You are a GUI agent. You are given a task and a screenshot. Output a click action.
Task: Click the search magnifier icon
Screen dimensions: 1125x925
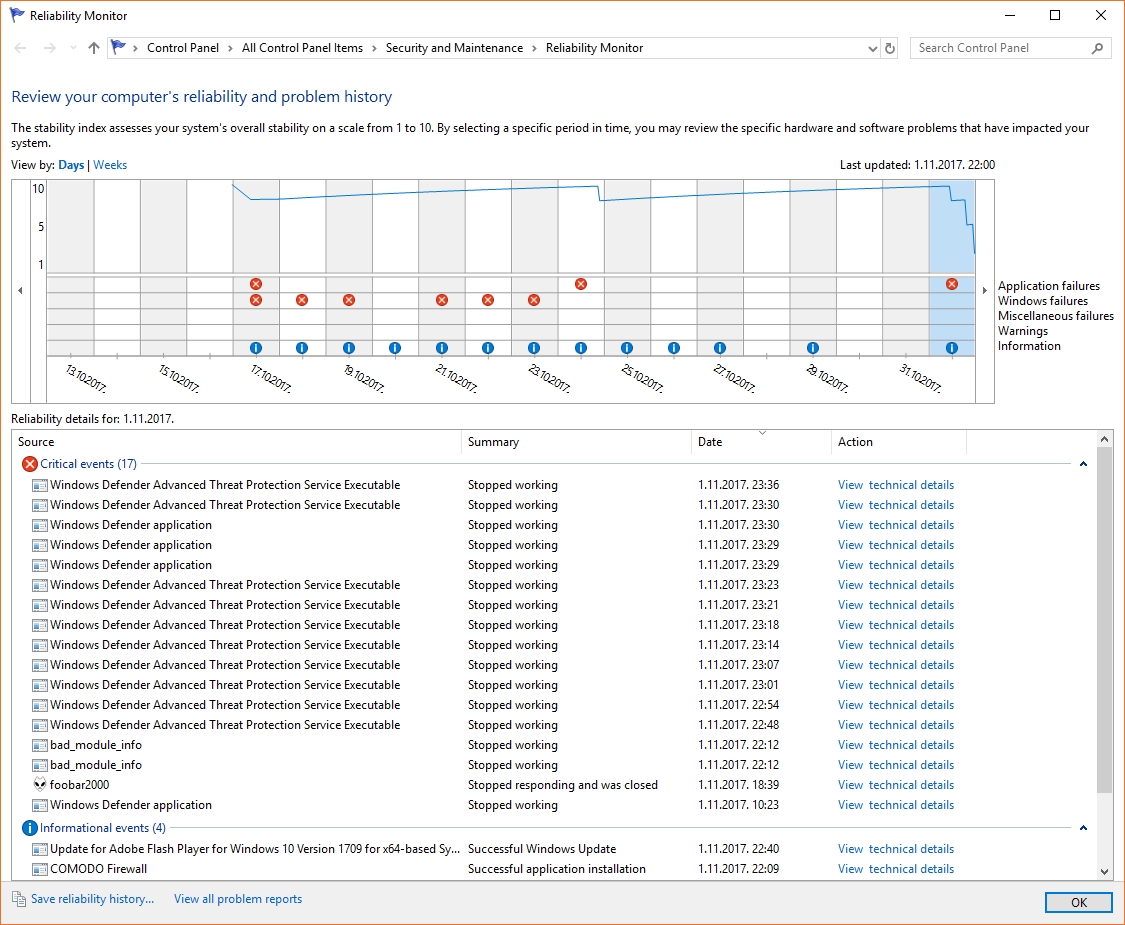[1097, 48]
